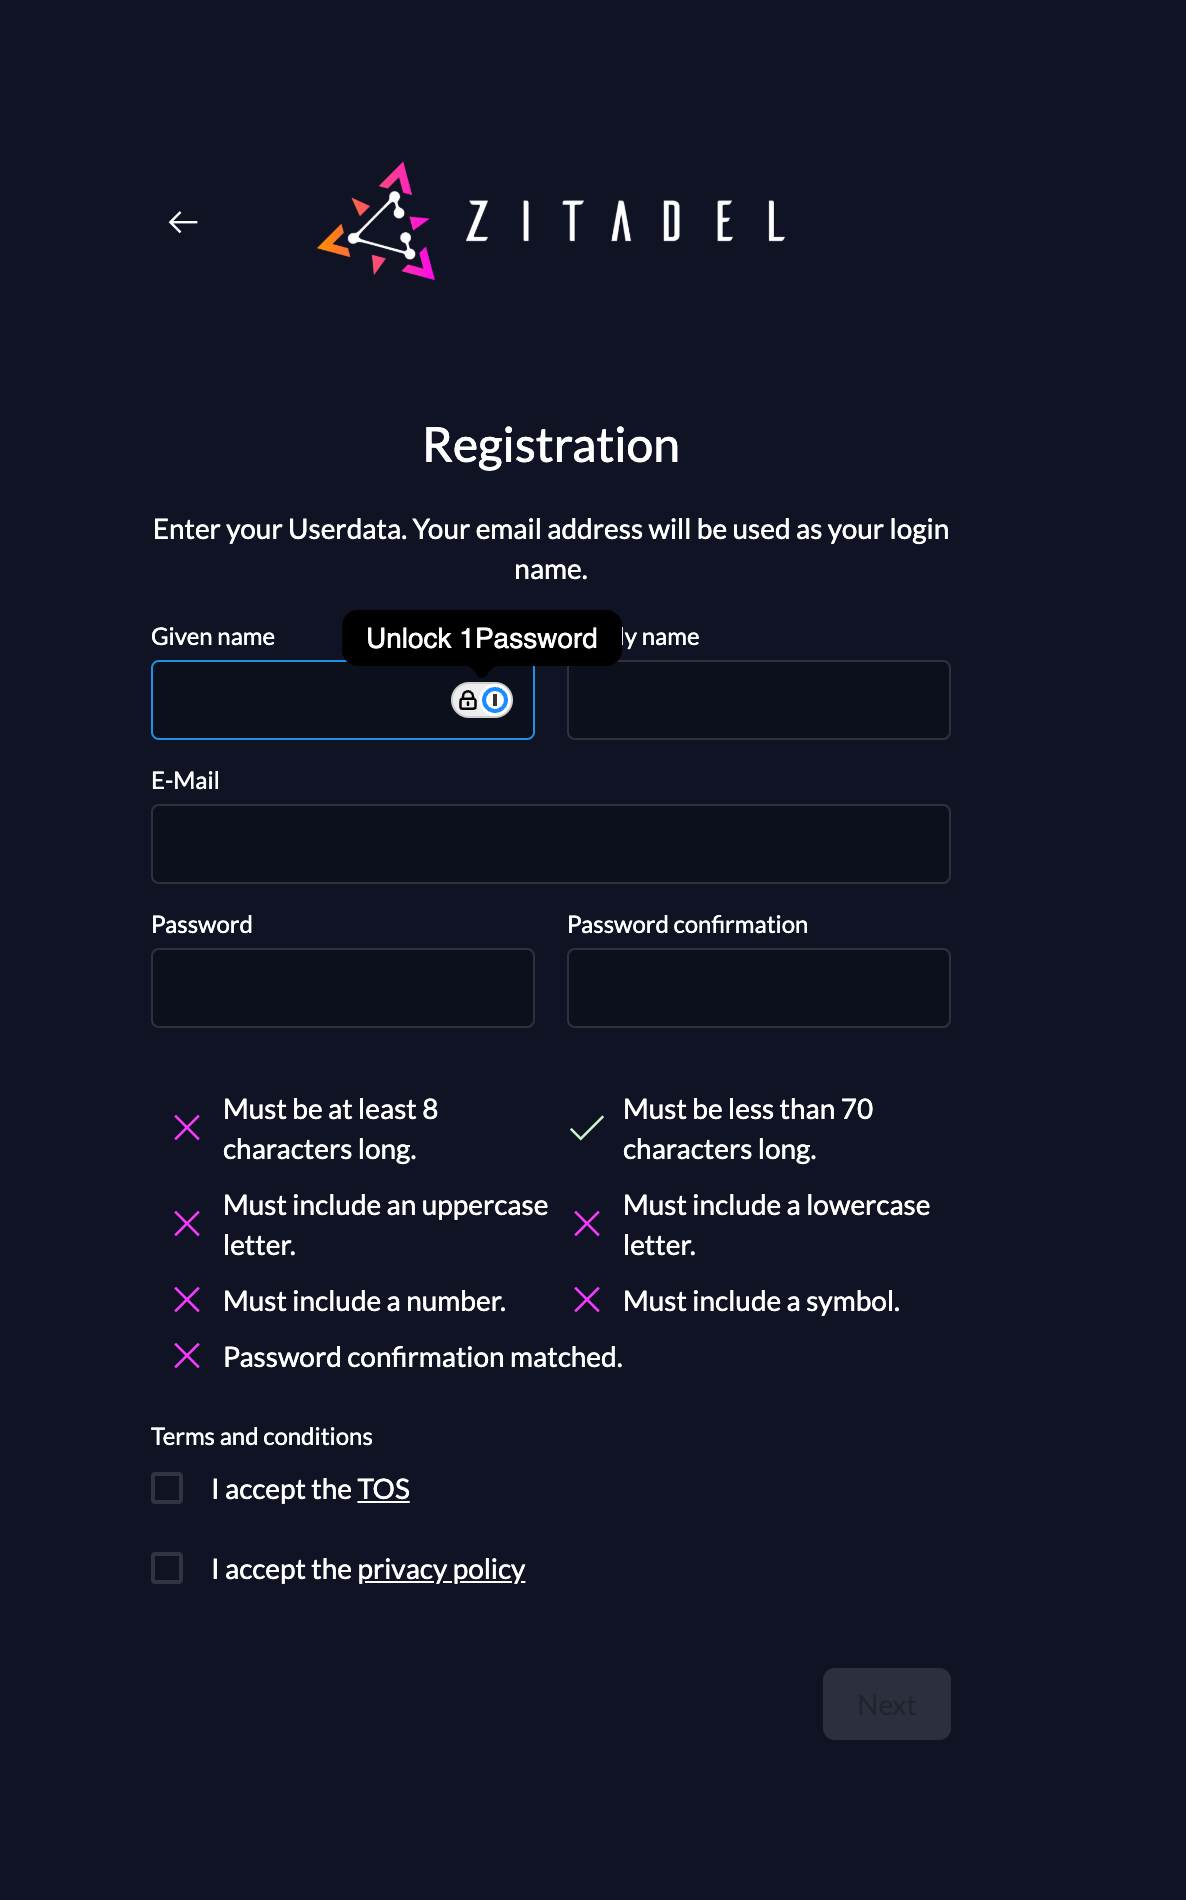Click the X icon beside lowercase letter rule

coord(587,1224)
